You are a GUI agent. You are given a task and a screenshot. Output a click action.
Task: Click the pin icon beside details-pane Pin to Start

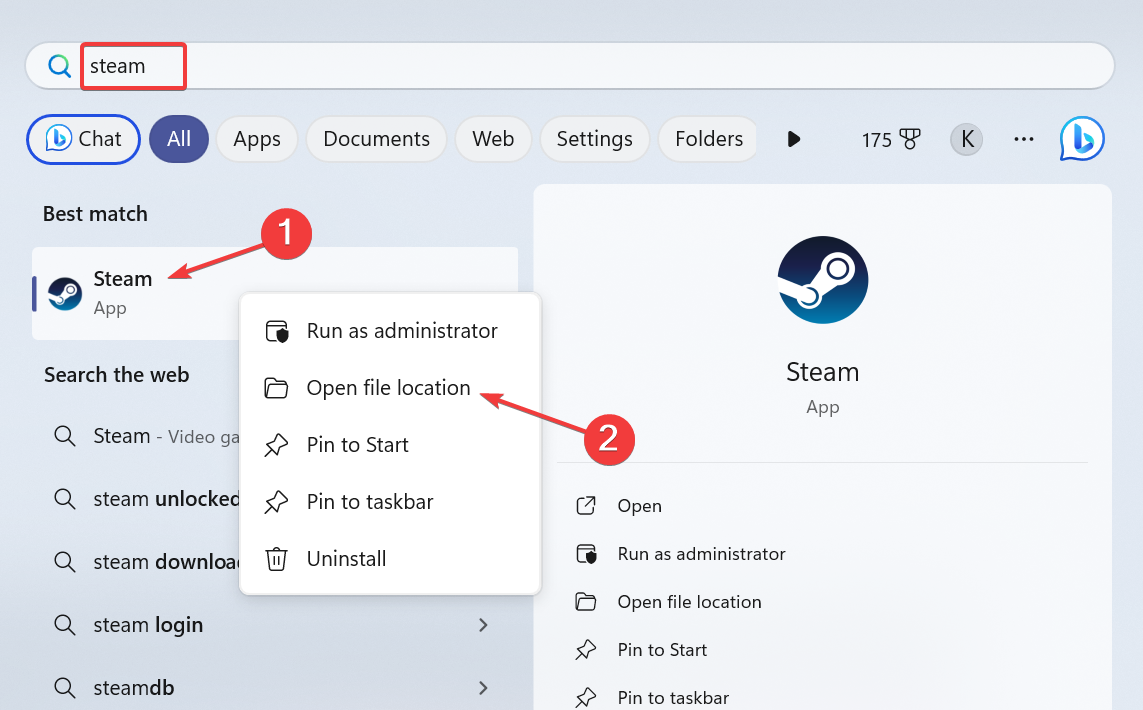(586, 649)
